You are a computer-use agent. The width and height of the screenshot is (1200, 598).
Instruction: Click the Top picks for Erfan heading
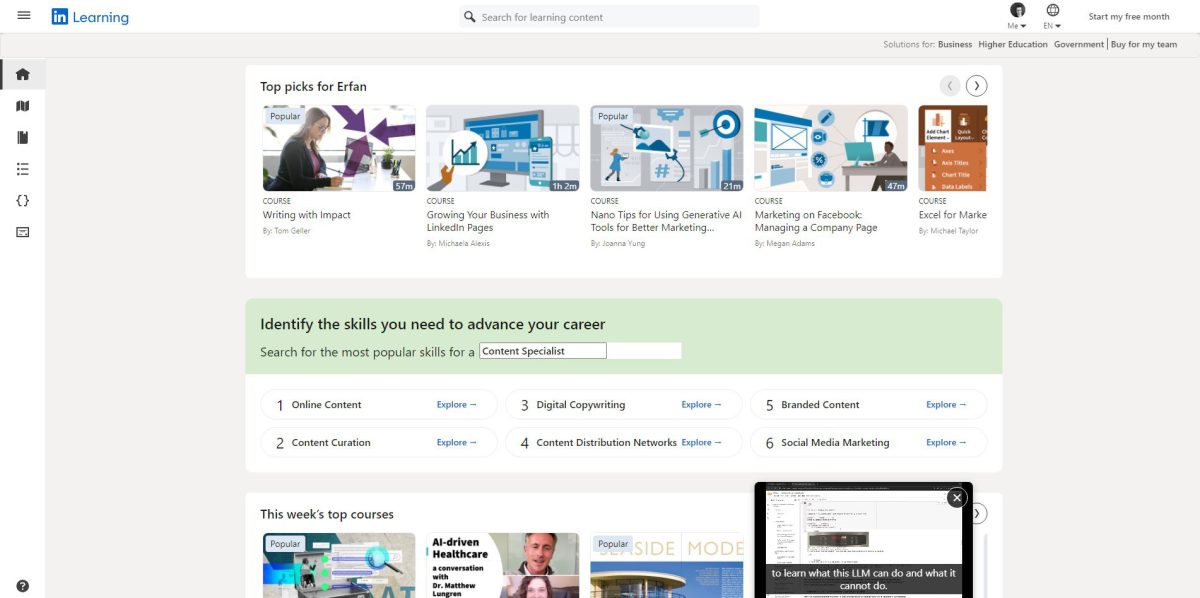pos(313,87)
